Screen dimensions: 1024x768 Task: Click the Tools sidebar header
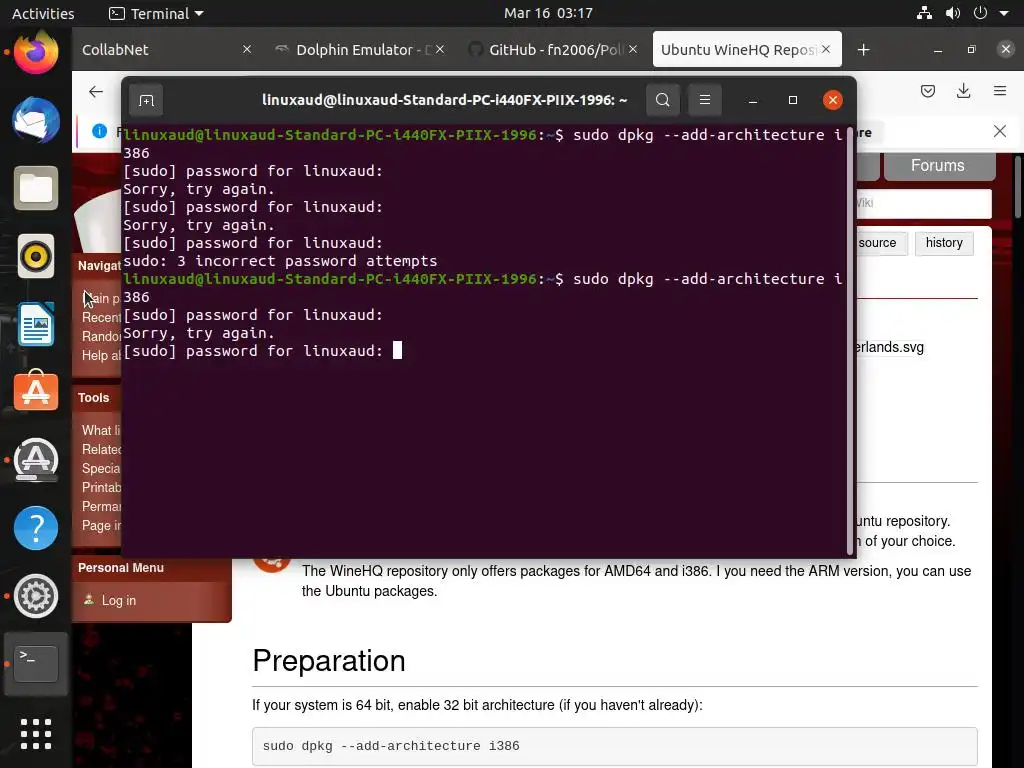click(x=93, y=398)
